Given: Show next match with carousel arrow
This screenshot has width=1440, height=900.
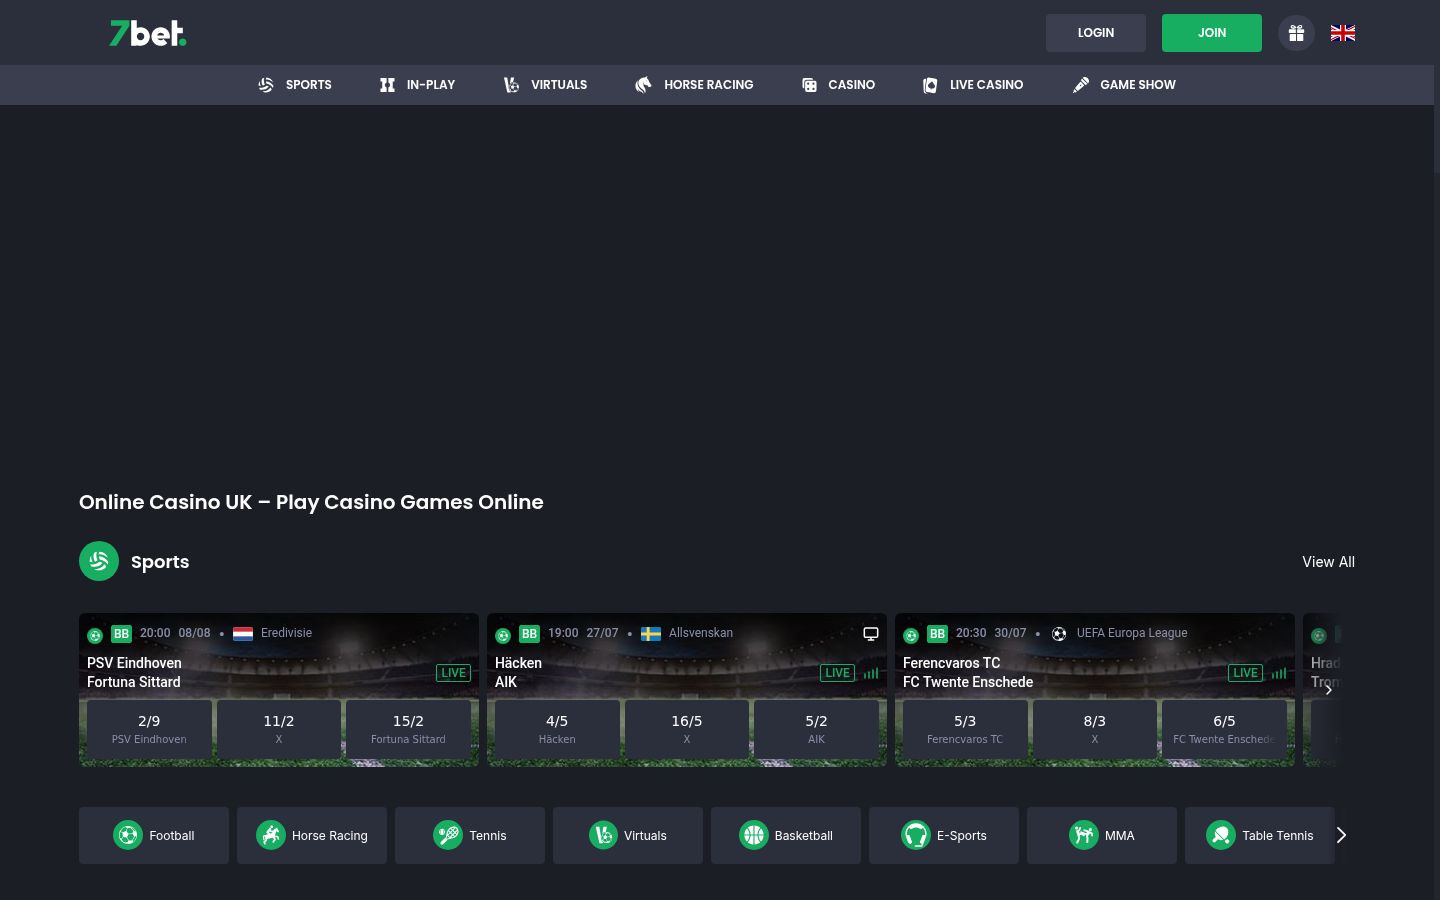Looking at the screenshot, I should coord(1329,689).
